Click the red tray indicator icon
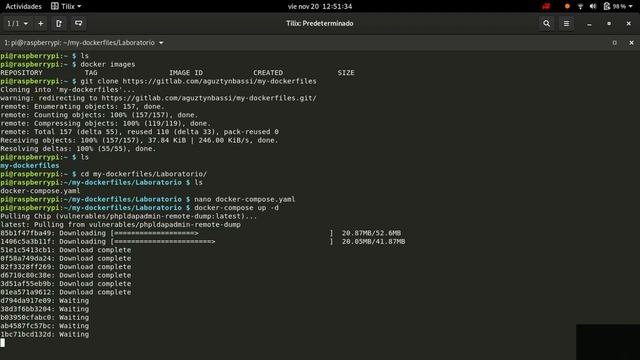This screenshot has height=360, width=640. click(x=546, y=6)
